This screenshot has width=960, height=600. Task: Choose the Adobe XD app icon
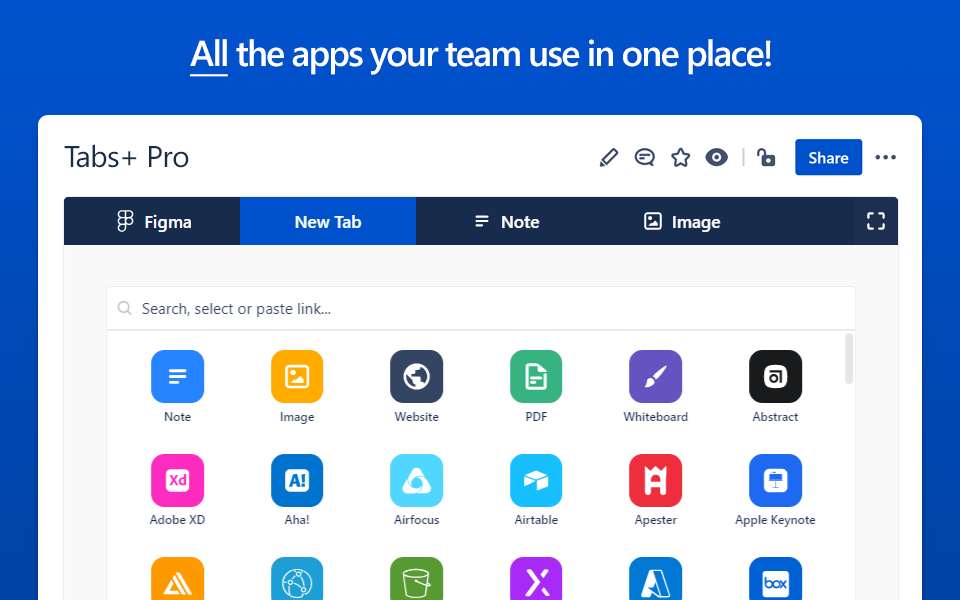click(178, 480)
